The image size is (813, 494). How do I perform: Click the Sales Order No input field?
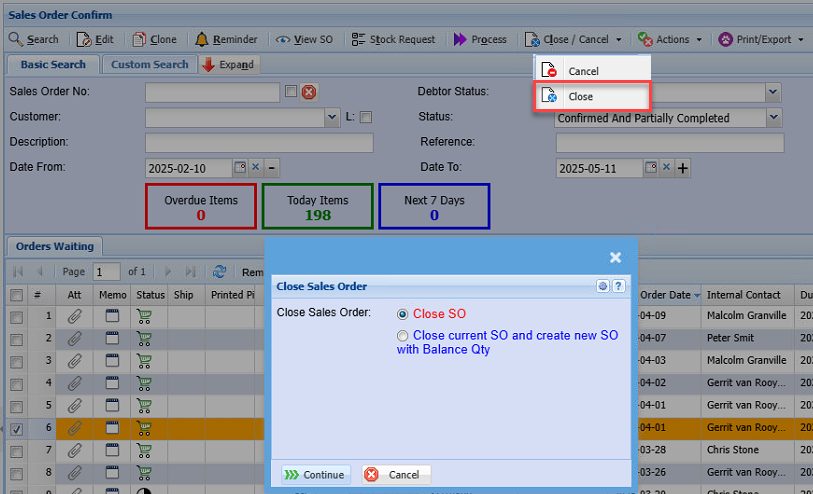[213, 92]
